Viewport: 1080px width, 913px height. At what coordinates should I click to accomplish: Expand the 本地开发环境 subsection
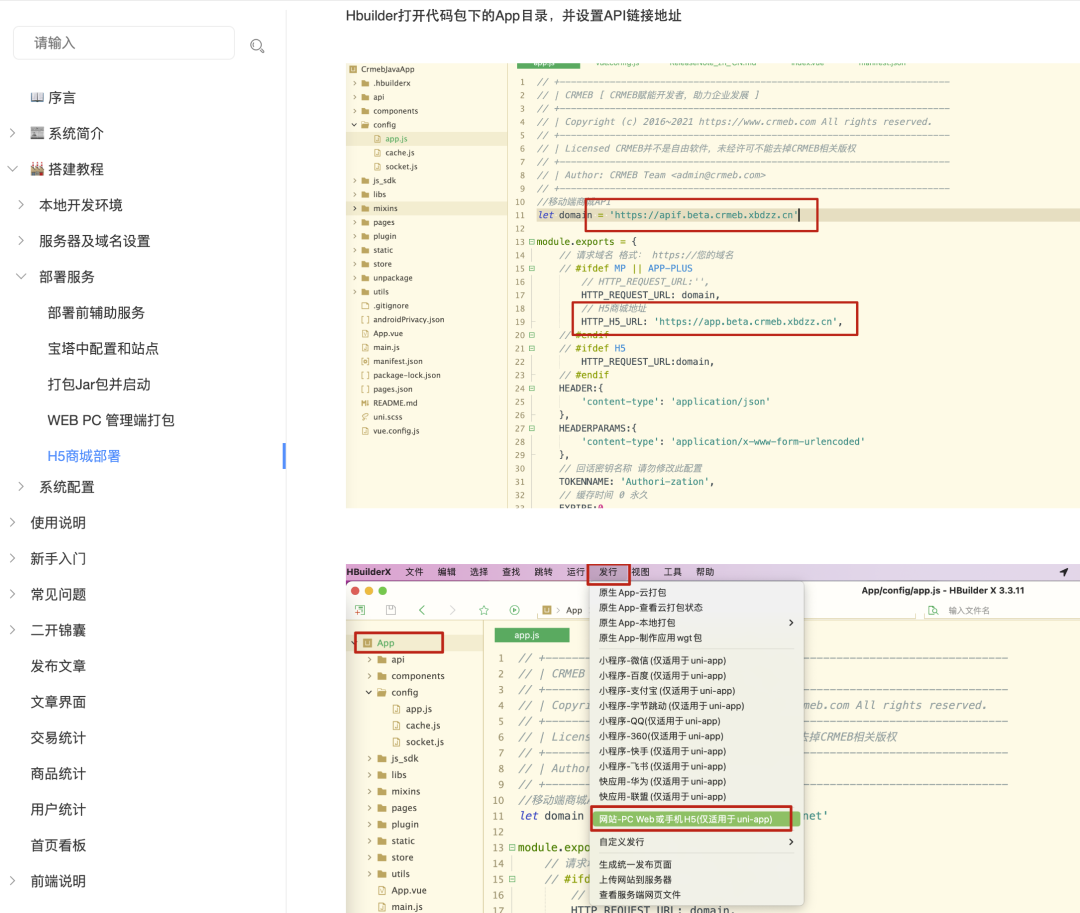click(x=21, y=204)
